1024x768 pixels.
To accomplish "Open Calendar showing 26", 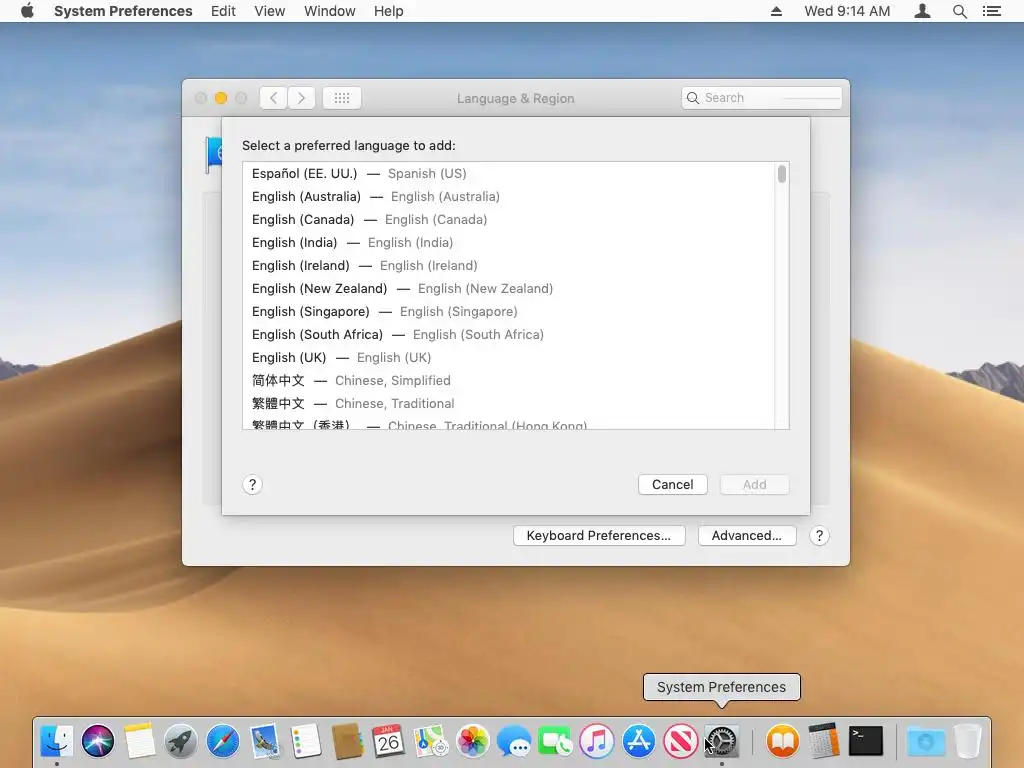I will point(389,741).
